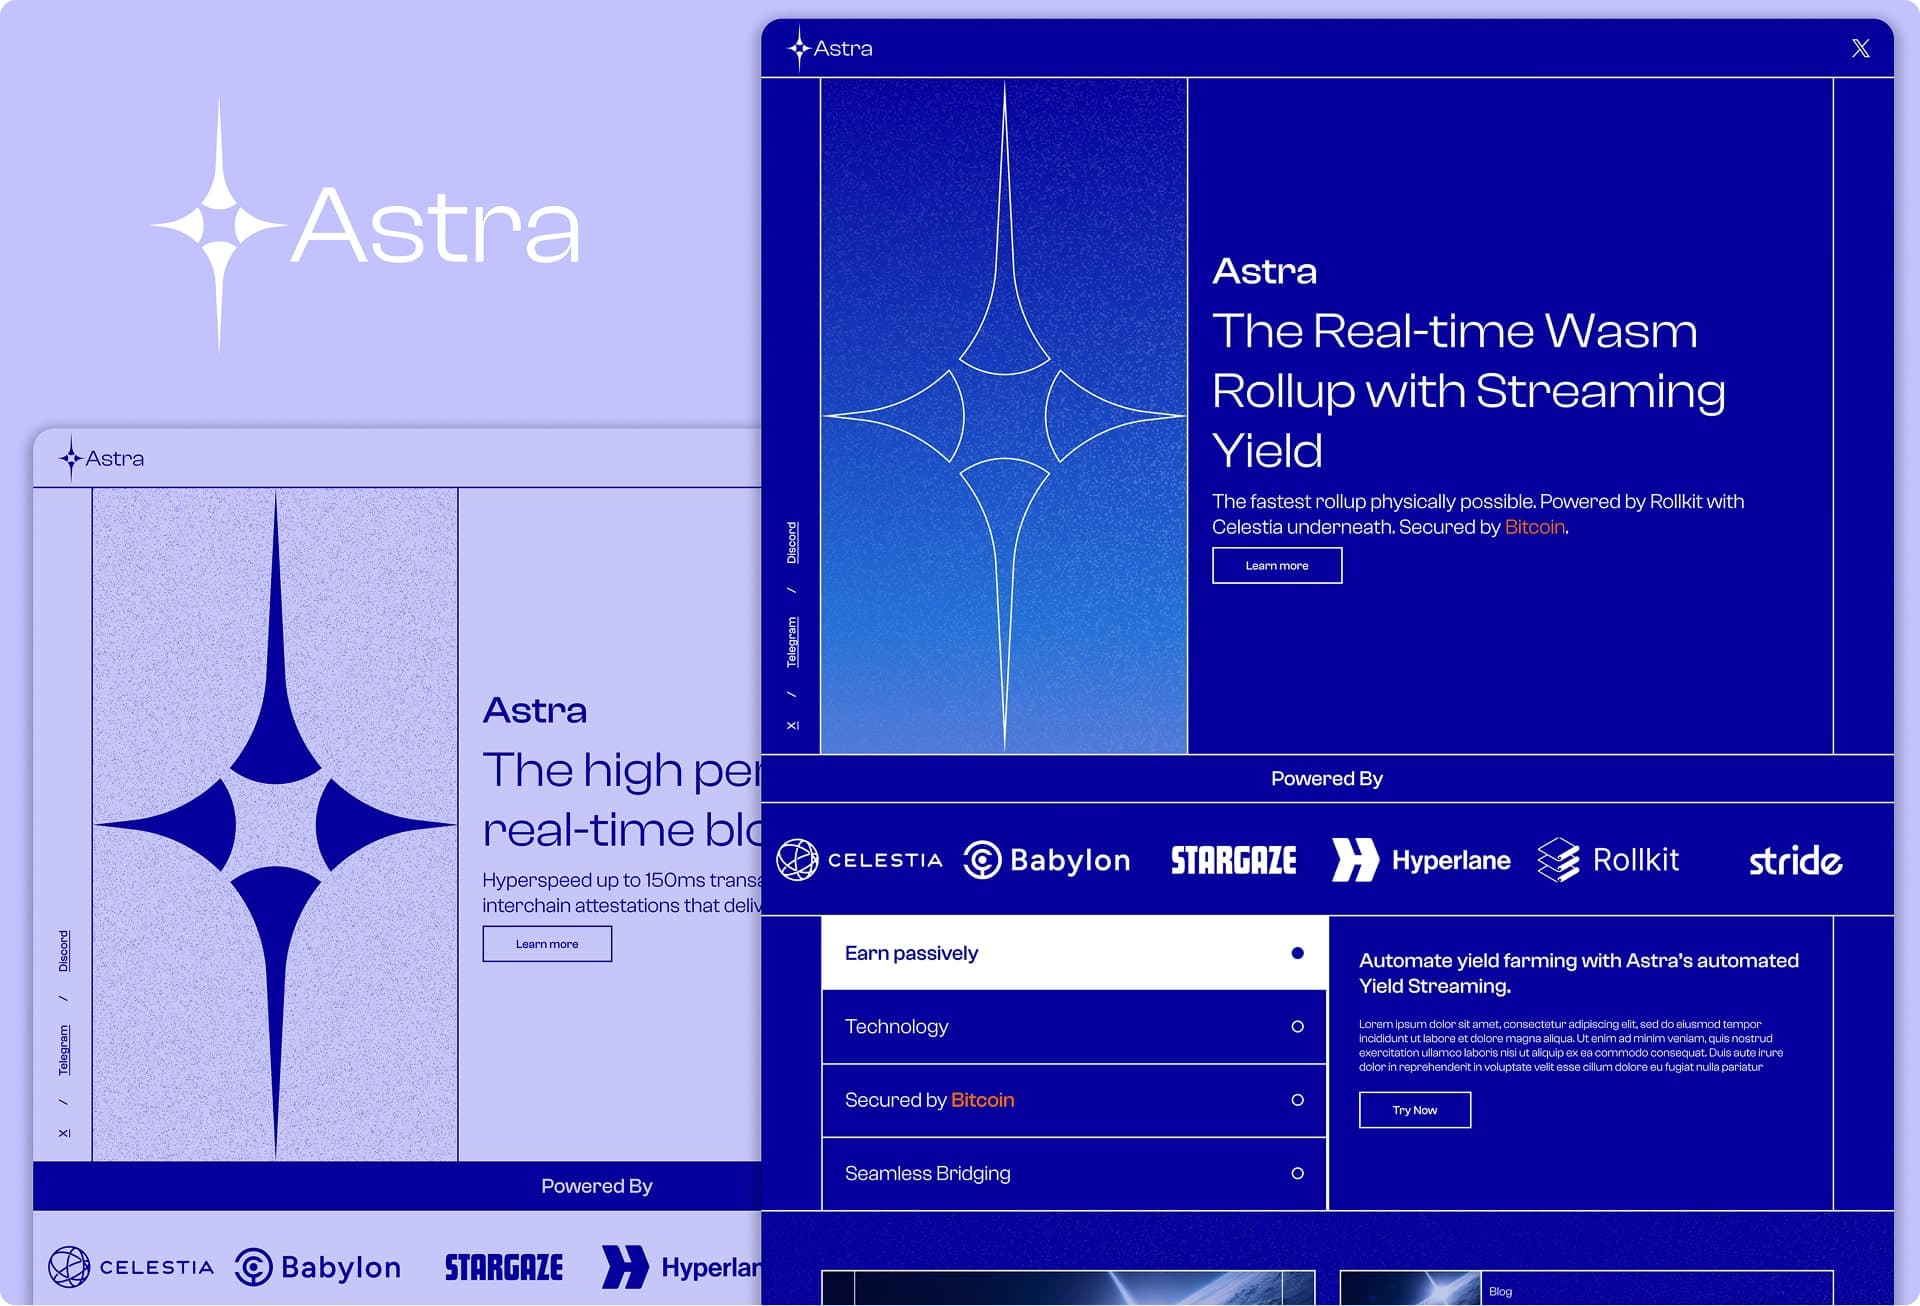1920x1306 pixels.
Task: Click Stargaze logo in dark window
Action: coord(1234,860)
